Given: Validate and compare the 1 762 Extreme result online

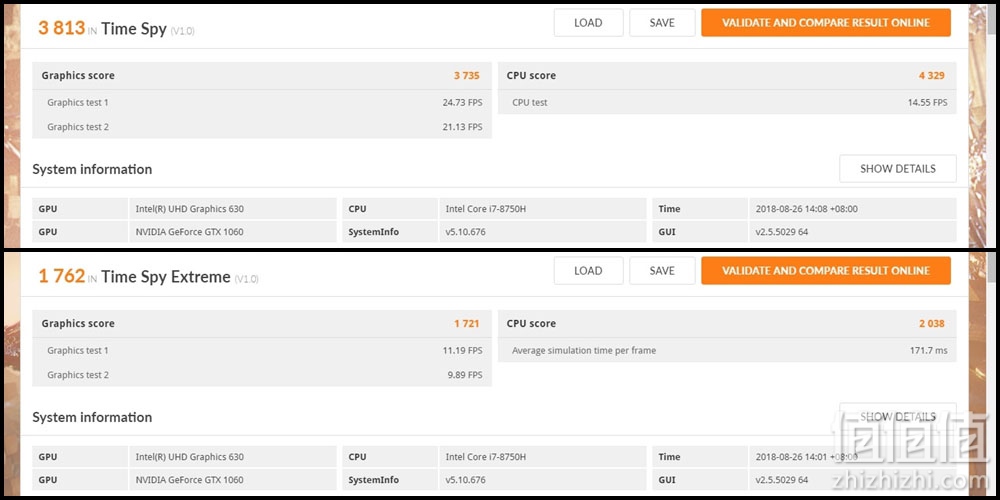Looking at the screenshot, I should tap(826, 270).
